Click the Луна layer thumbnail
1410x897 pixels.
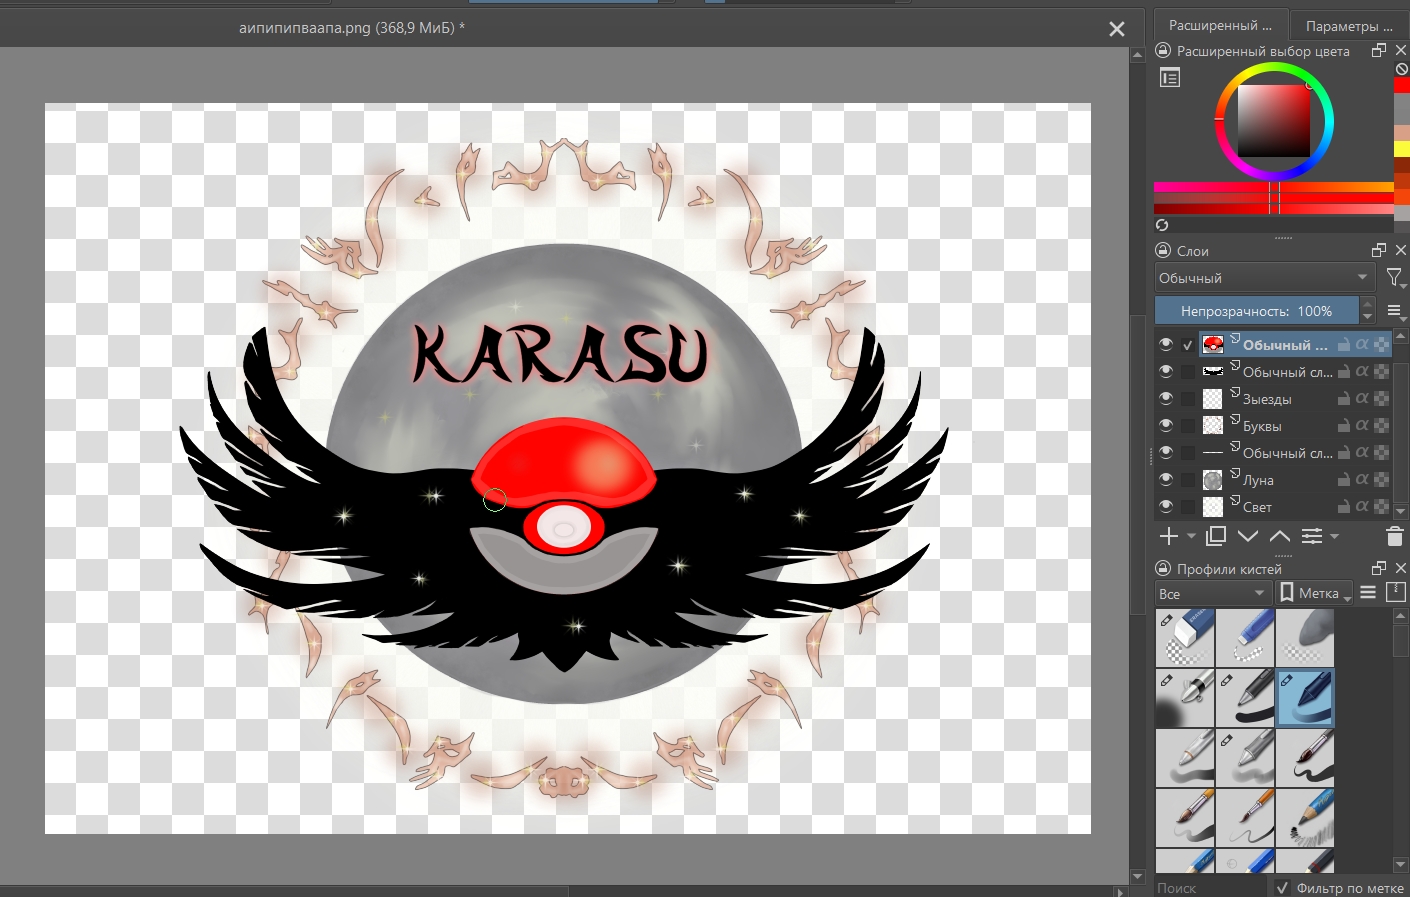pyautogui.click(x=1213, y=480)
